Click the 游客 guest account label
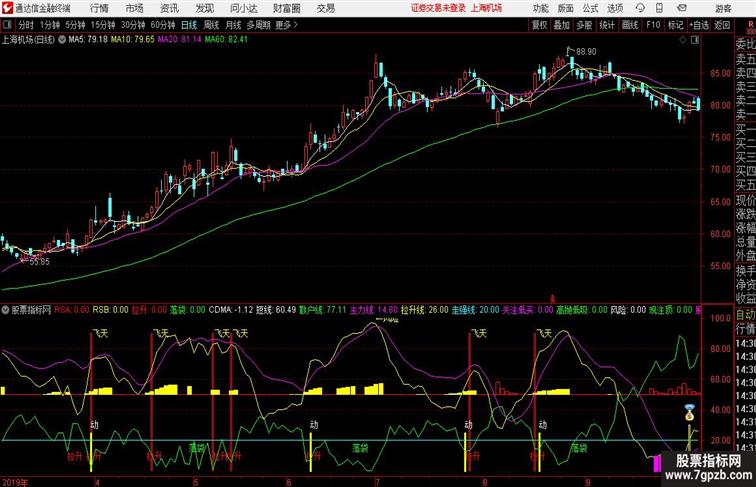The height and width of the screenshot is (487, 756). pyautogui.click(x=723, y=8)
